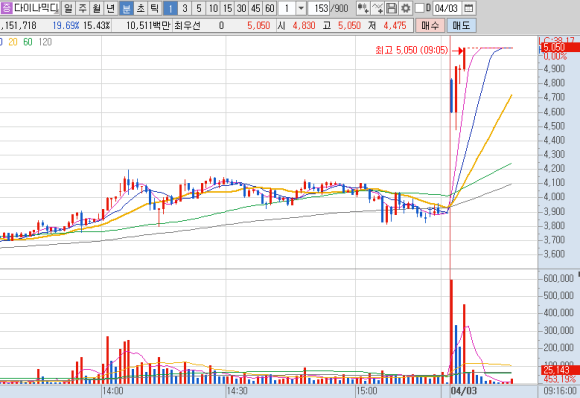The height and width of the screenshot is (398, 580).
Task: Click the 60 moving average legend label
Action: click(x=28, y=42)
